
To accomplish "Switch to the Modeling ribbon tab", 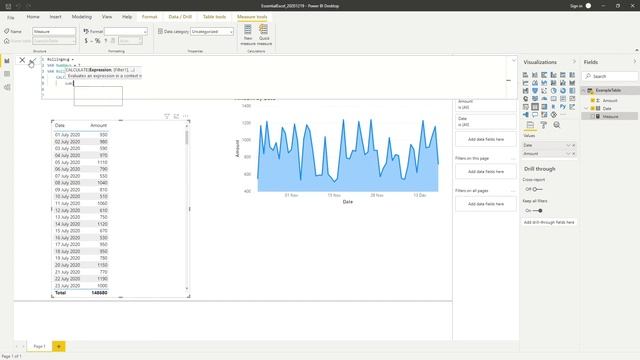I will tap(82, 17).
